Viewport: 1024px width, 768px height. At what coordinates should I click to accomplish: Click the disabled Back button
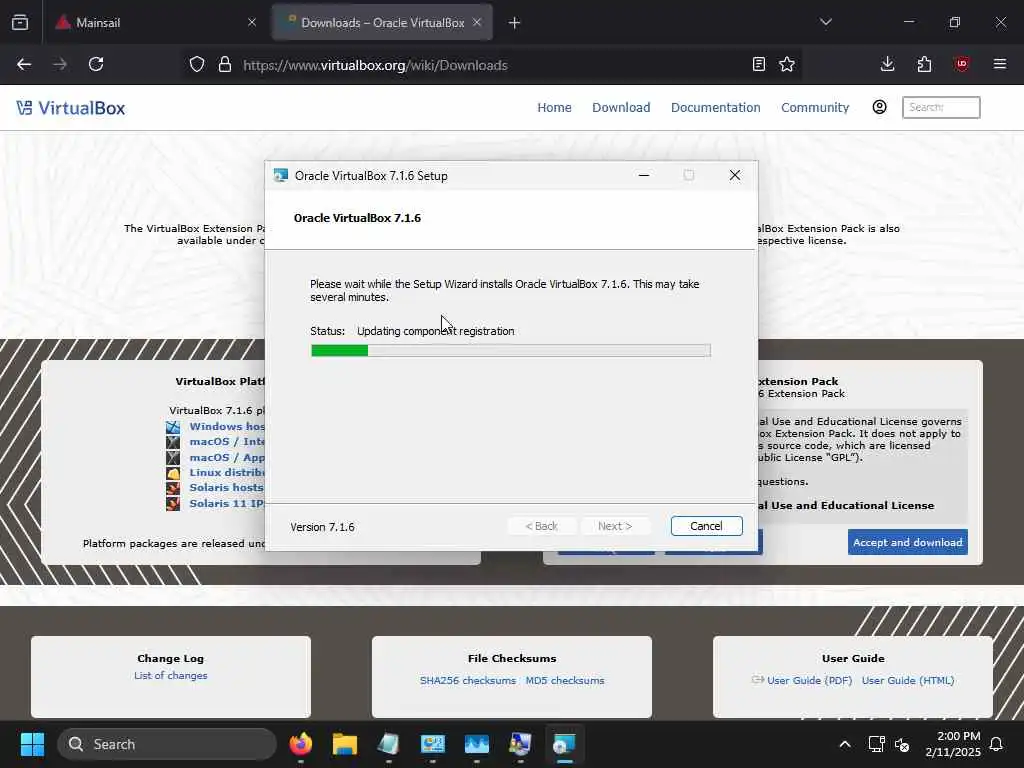click(541, 526)
